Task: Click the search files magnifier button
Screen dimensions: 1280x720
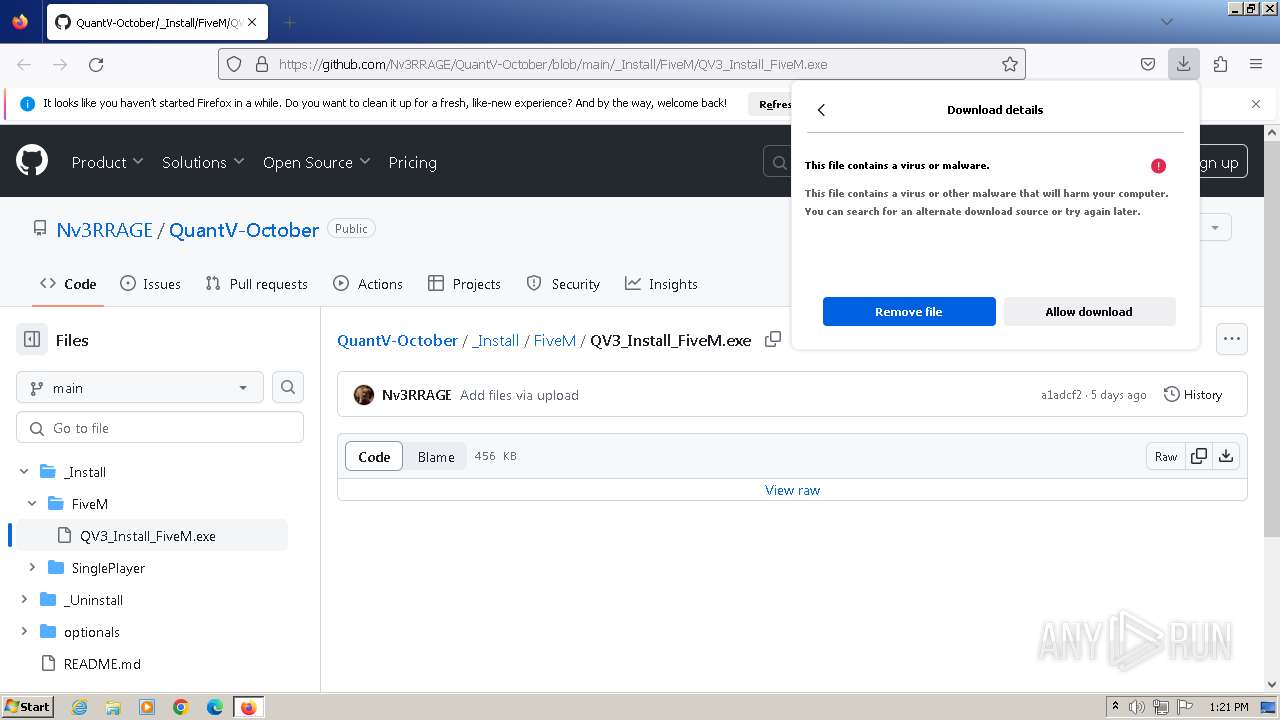Action: [x=288, y=388]
